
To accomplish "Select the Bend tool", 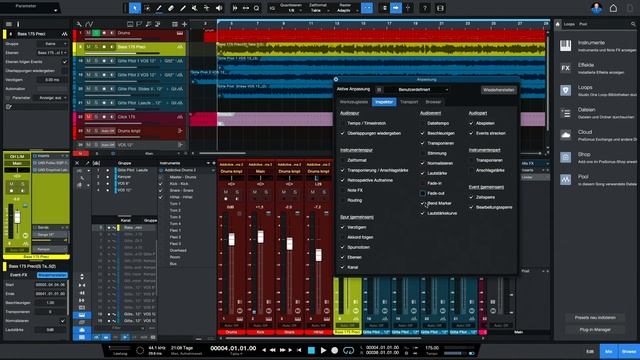I will click(x=207, y=8).
